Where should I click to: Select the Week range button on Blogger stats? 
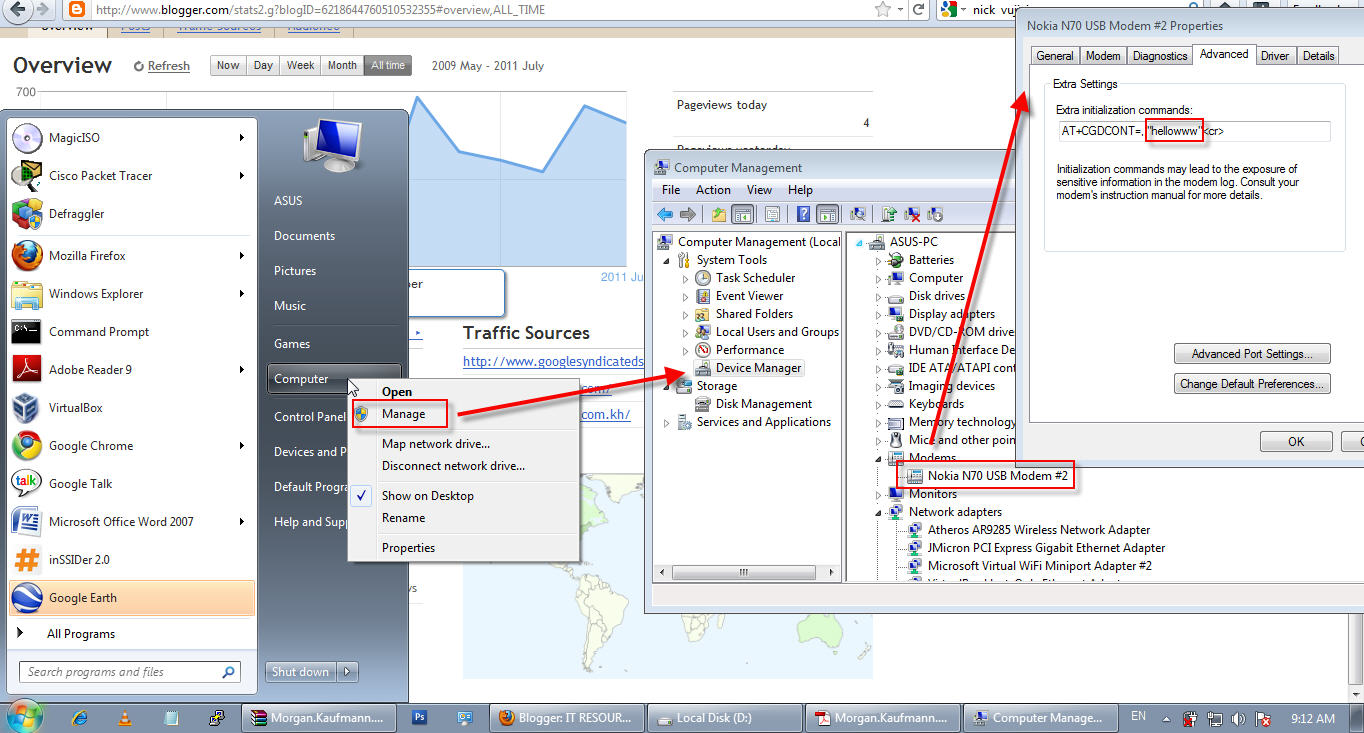tap(301, 65)
